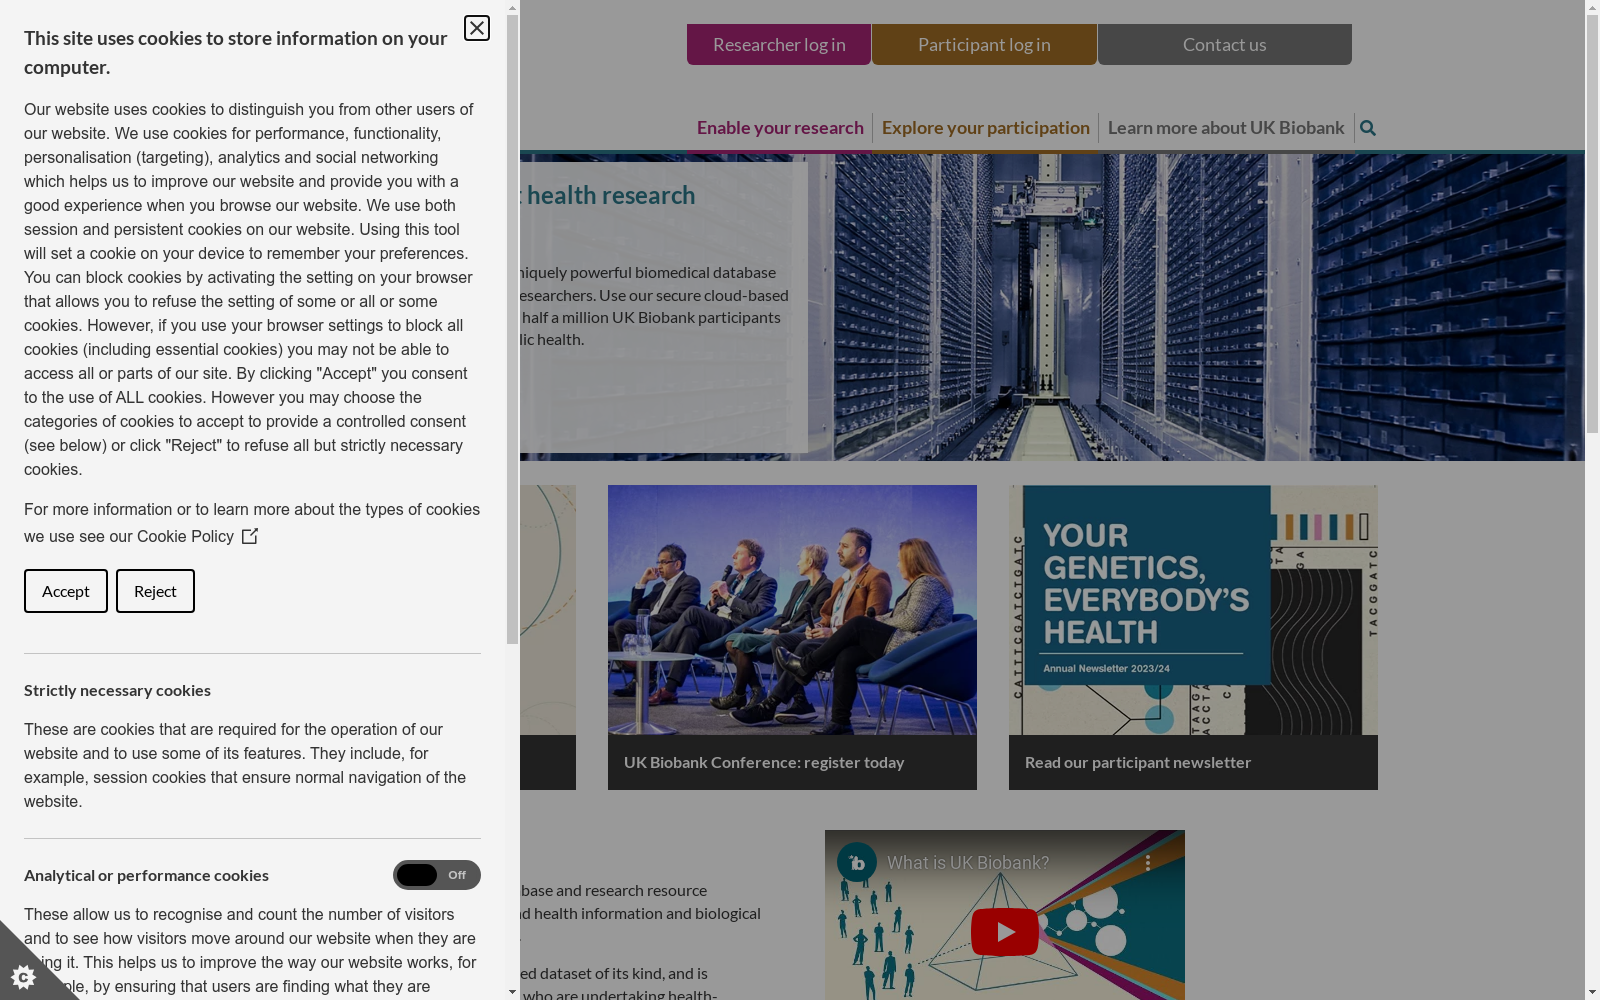Click the page scrollbar up arrow
Screen dimensions: 1600x1000
[1592, 7]
